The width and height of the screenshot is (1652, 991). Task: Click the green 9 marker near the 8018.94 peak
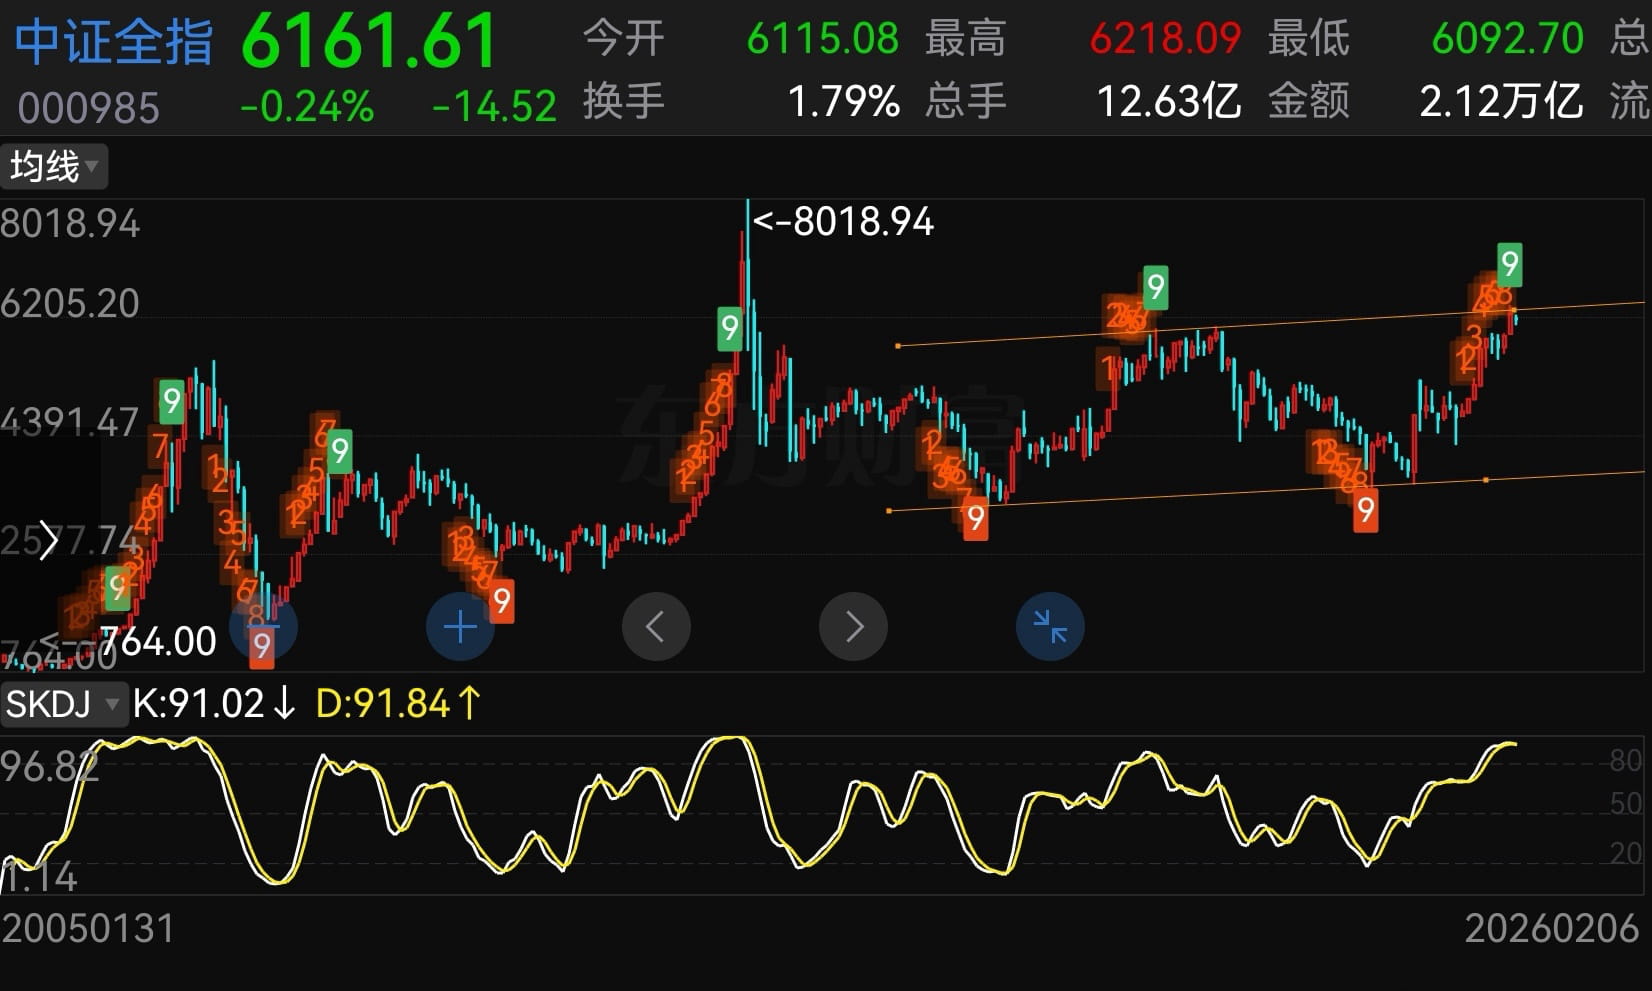click(728, 328)
